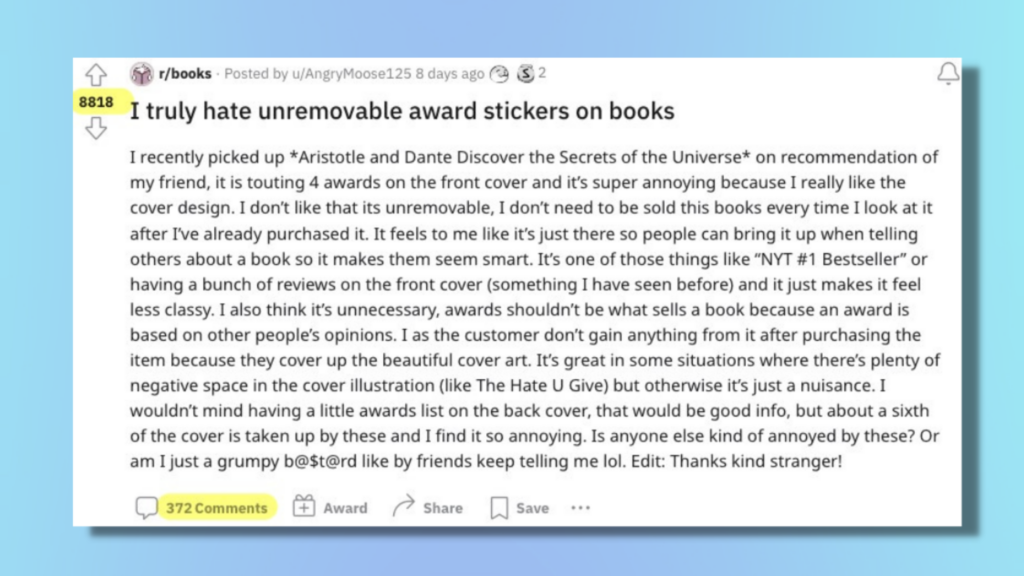This screenshot has width=1024, height=576.
Task: Click the gift box Award icon
Action: pyautogui.click(x=304, y=506)
